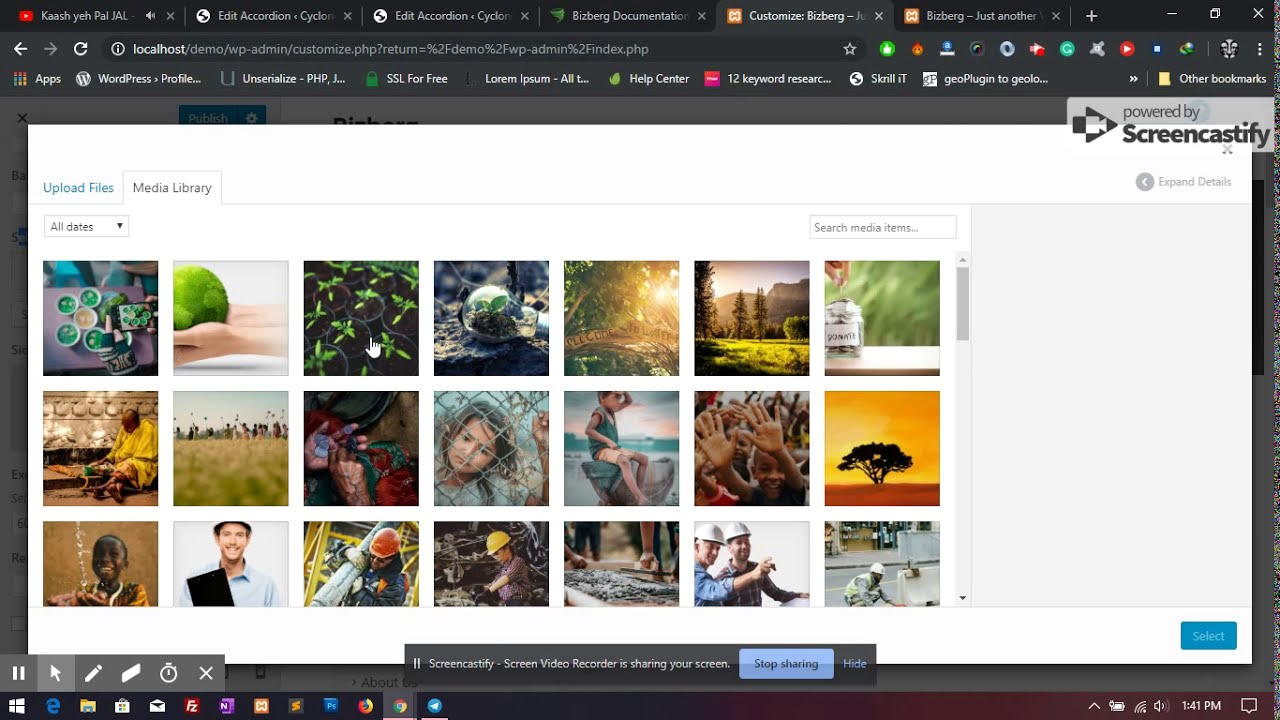Close the media library modal

[1227, 150]
